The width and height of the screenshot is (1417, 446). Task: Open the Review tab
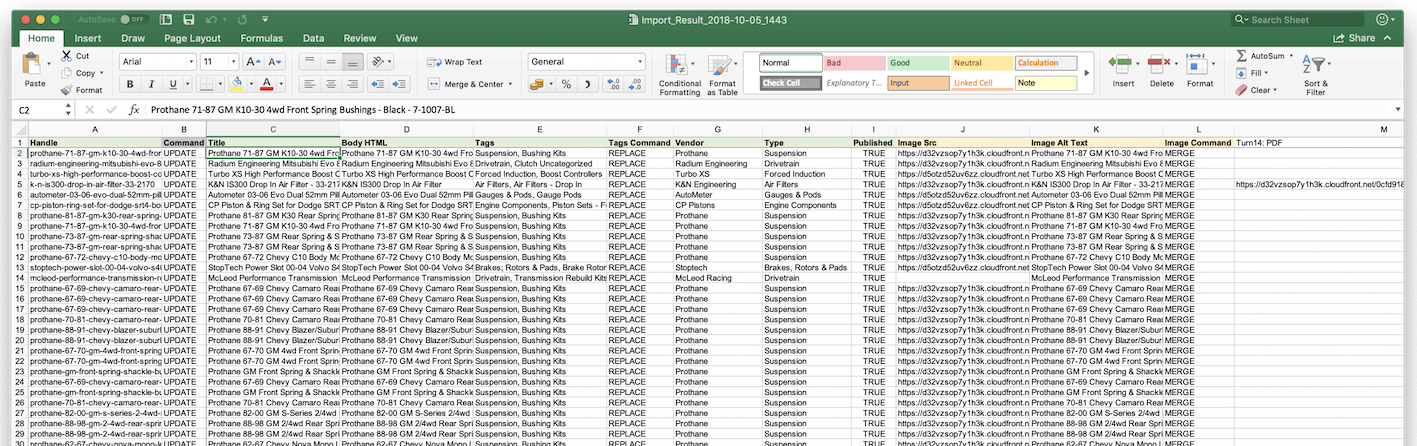pyautogui.click(x=360, y=38)
